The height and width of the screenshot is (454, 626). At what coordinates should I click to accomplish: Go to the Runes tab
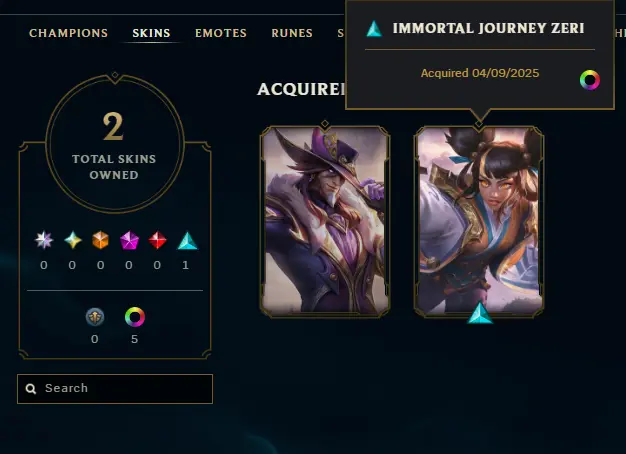coord(292,33)
